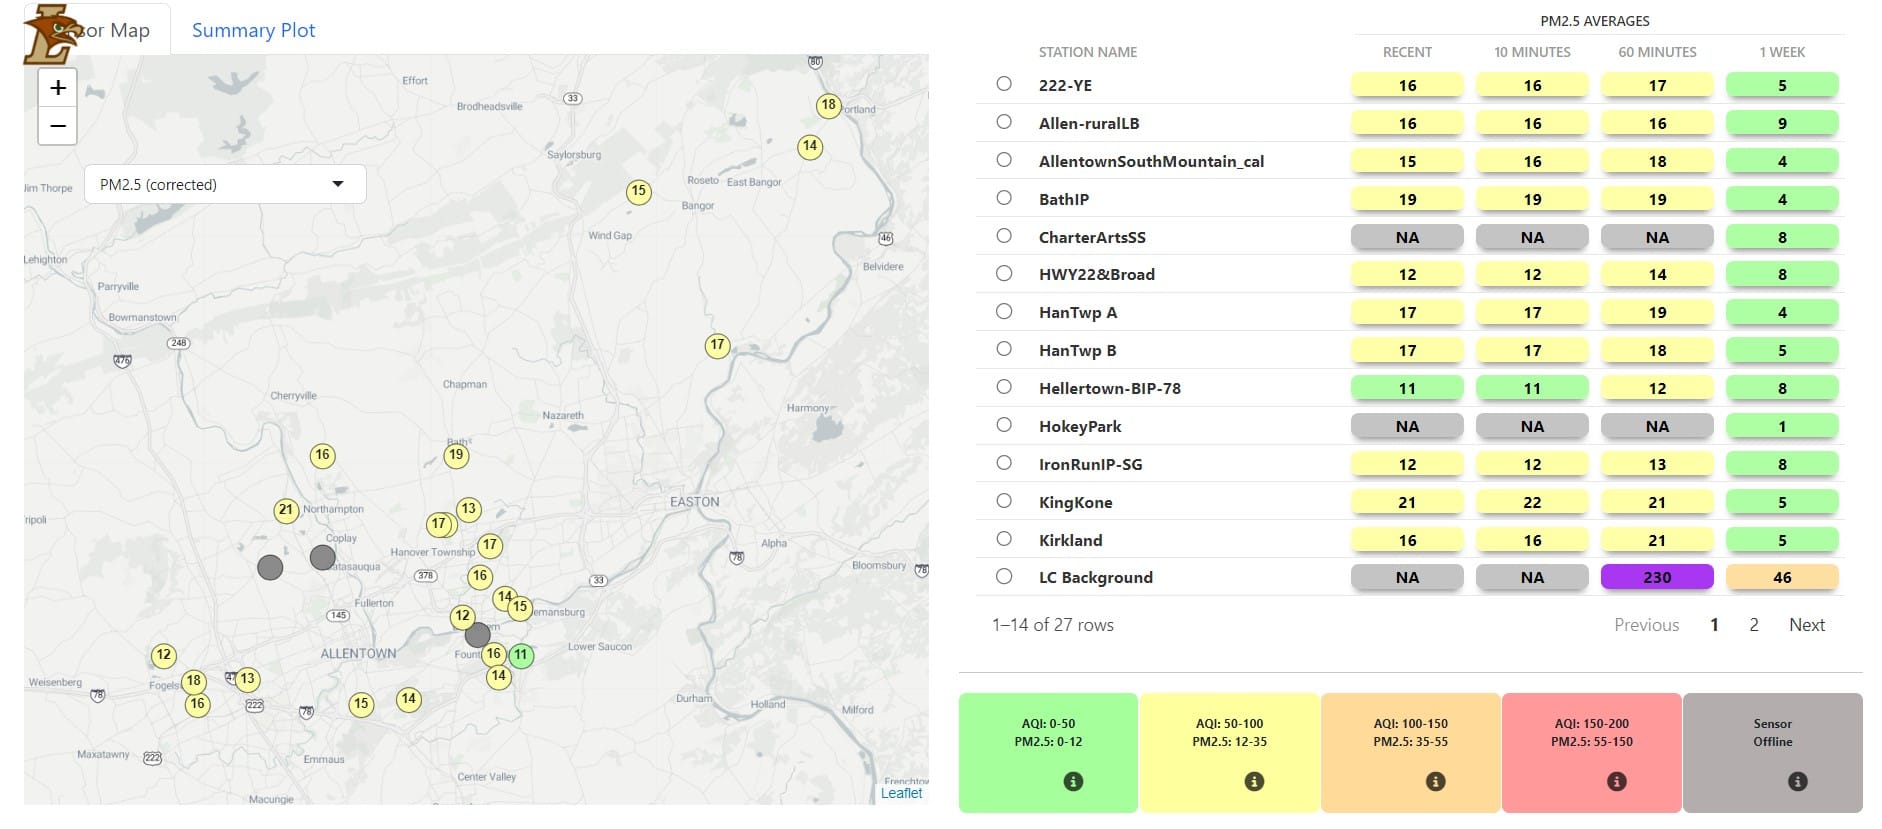Open info icon for AQI 0-50 legend
The image size is (1882, 829).
pyautogui.click(x=1073, y=781)
